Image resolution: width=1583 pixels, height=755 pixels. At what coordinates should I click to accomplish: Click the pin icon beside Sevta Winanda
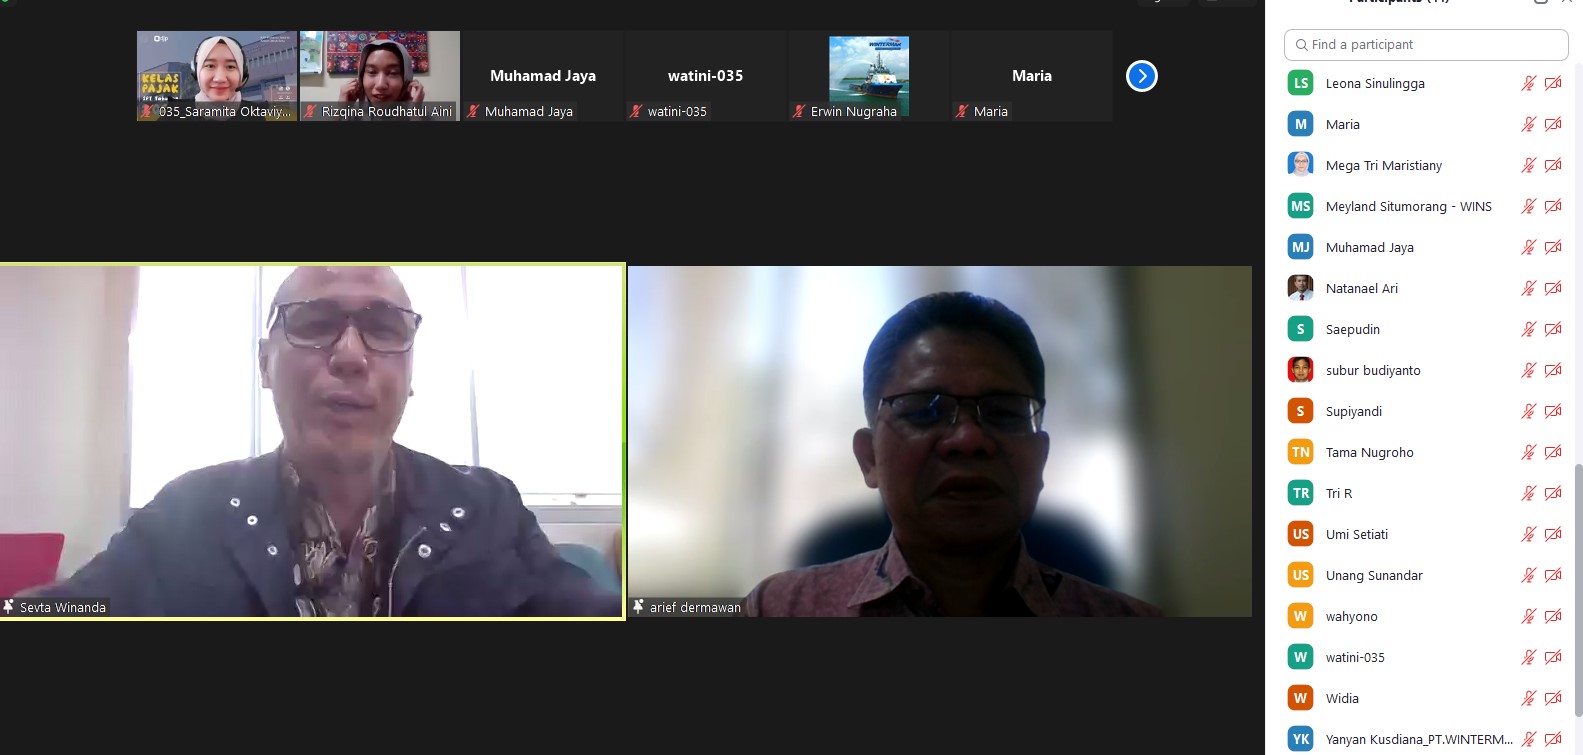[x=9, y=606]
